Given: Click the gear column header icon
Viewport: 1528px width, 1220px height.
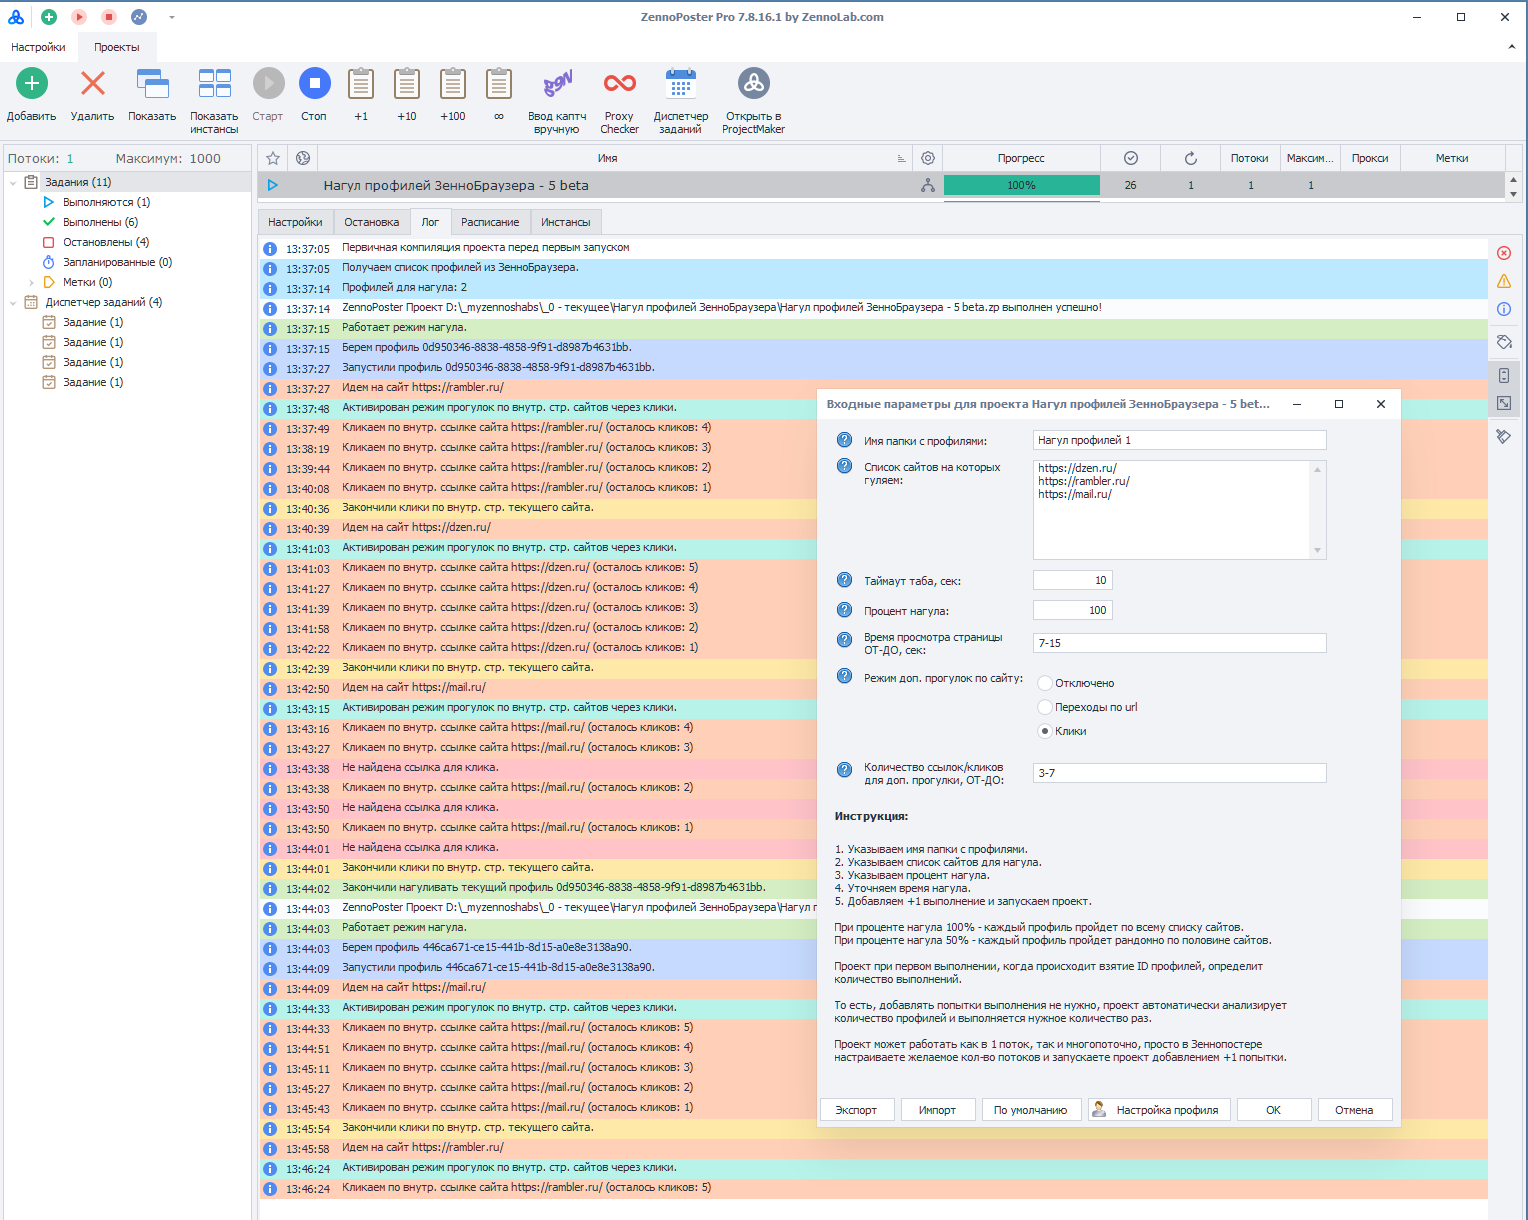Looking at the screenshot, I should pyautogui.click(x=928, y=158).
